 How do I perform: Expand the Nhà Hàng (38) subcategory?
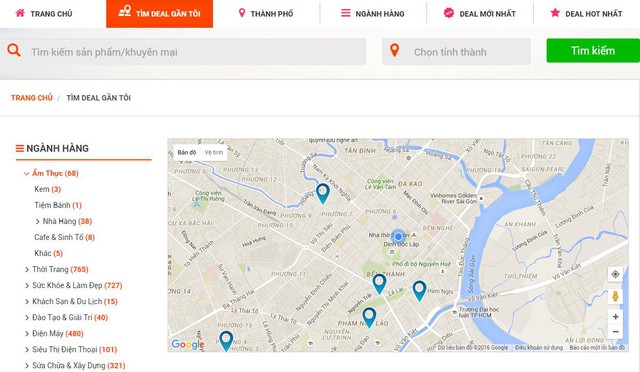click(64, 221)
